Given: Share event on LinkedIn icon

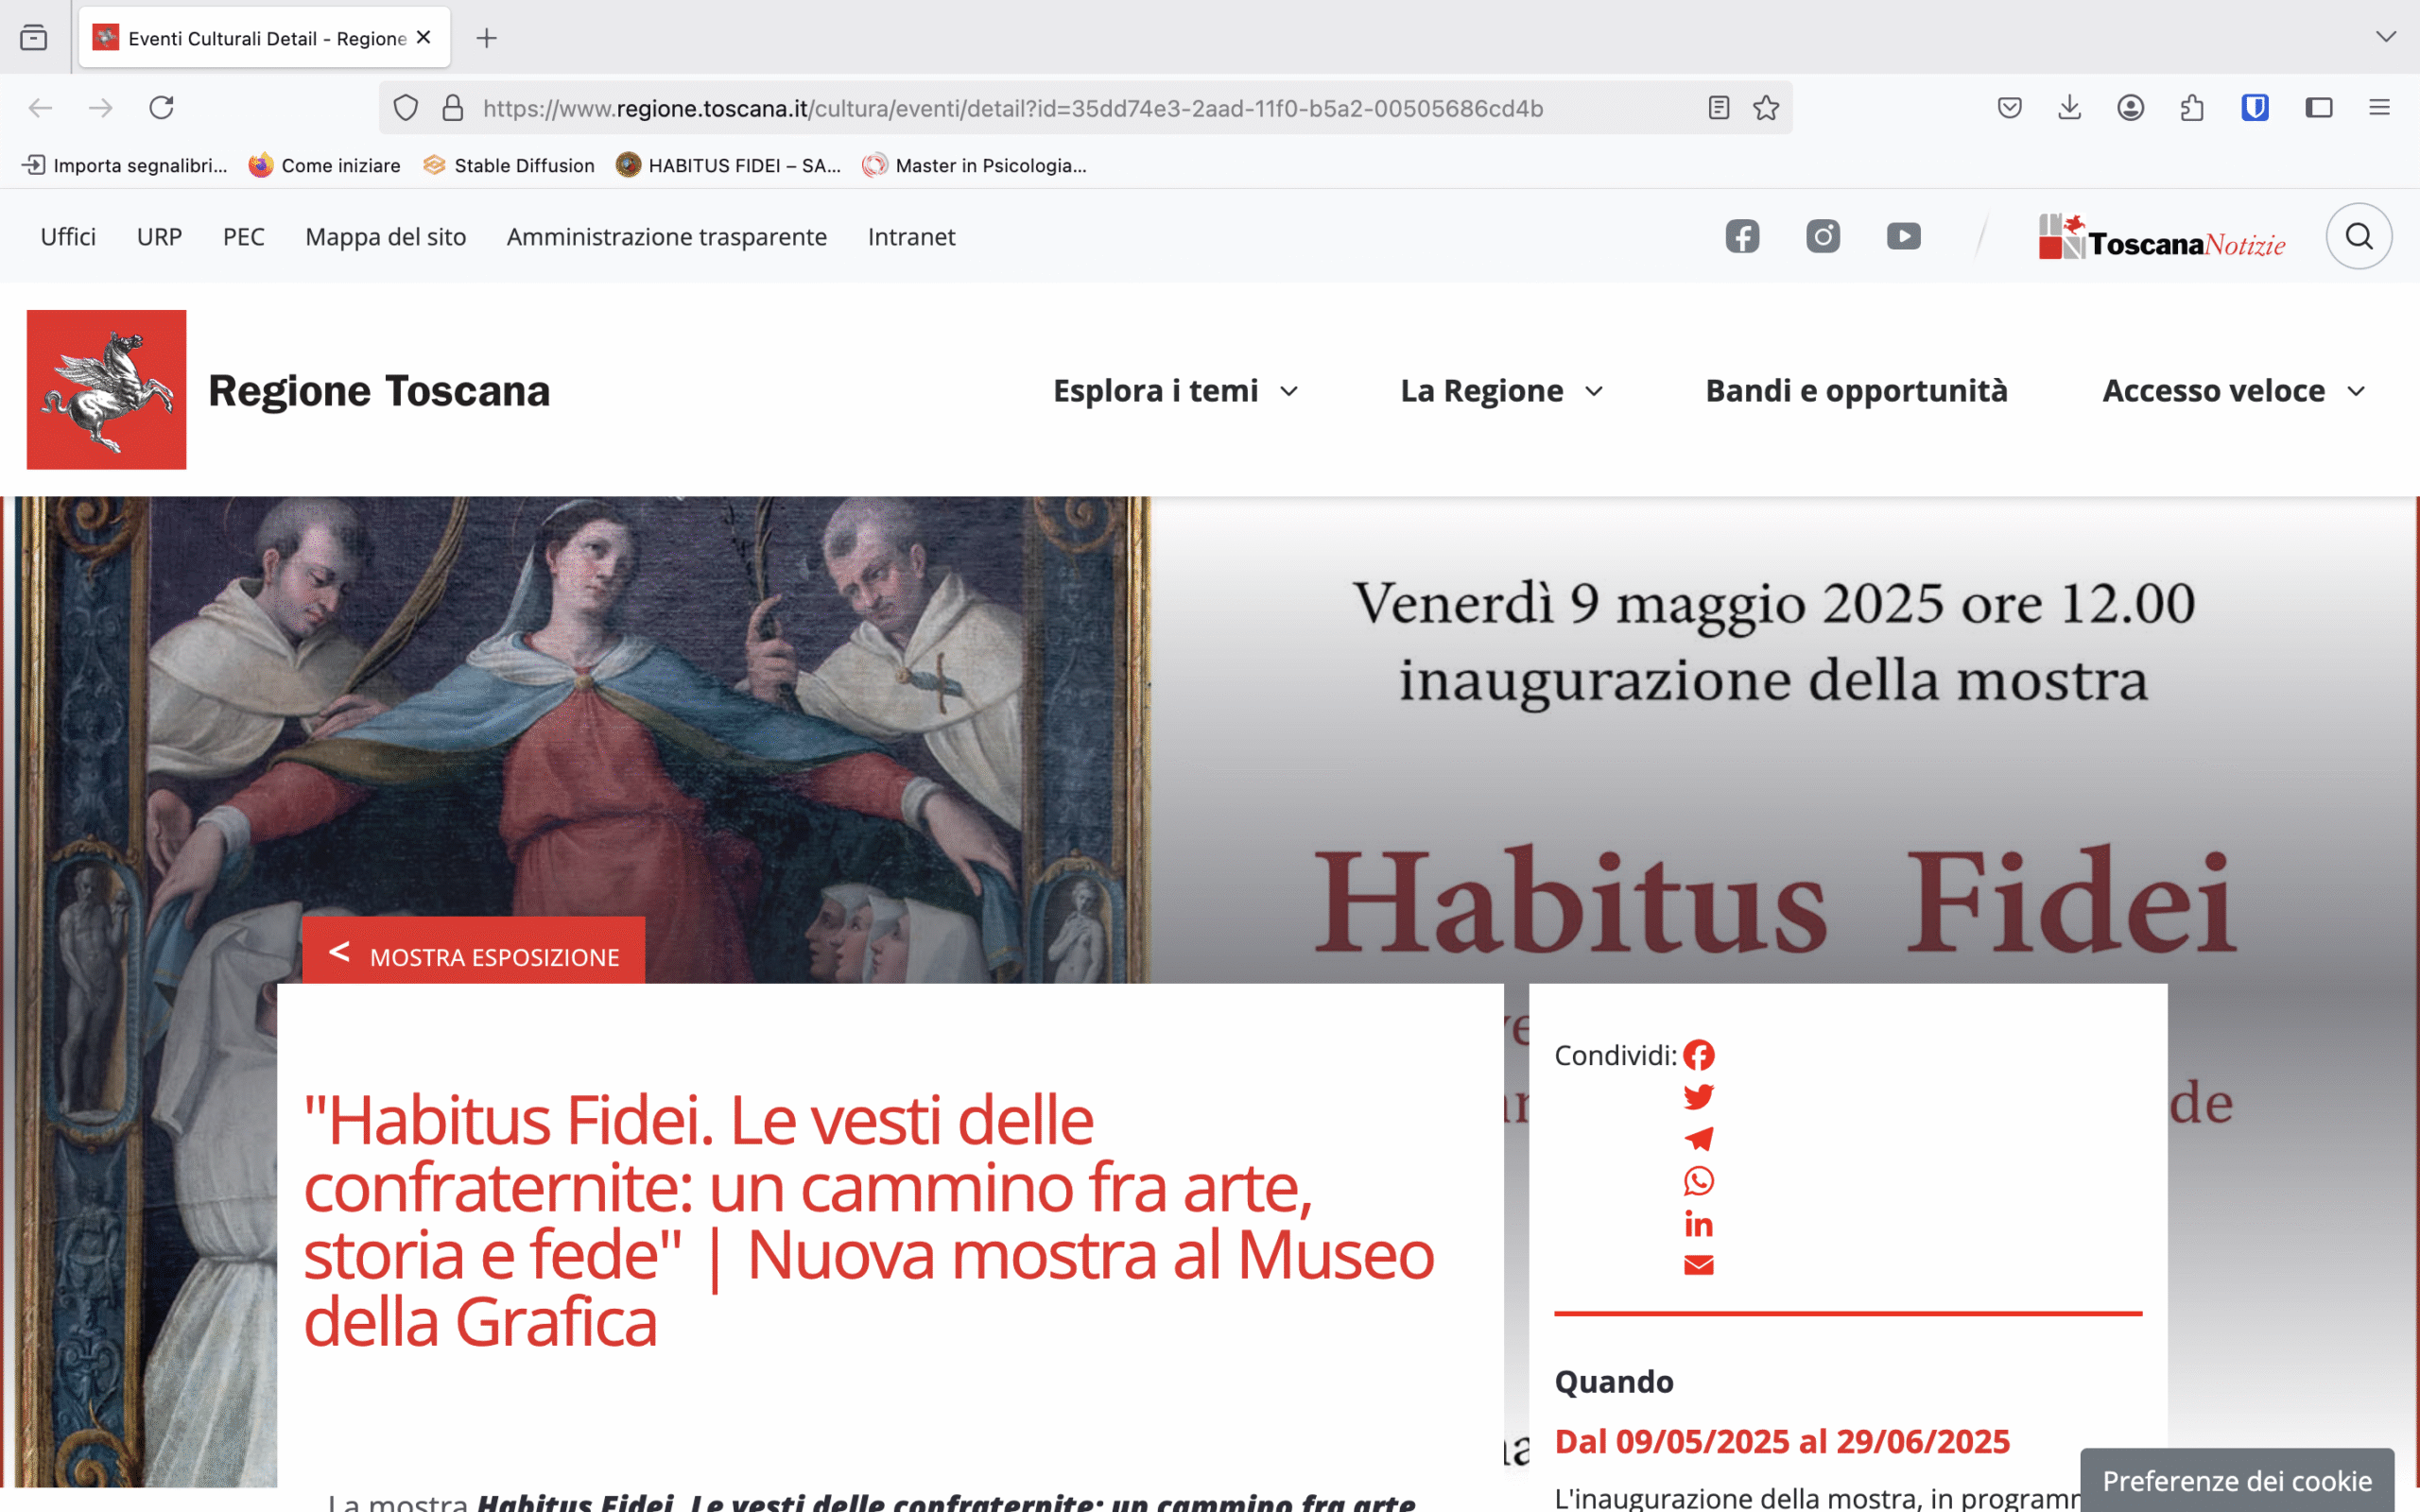Looking at the screenshot, I should (1698, 1224).
